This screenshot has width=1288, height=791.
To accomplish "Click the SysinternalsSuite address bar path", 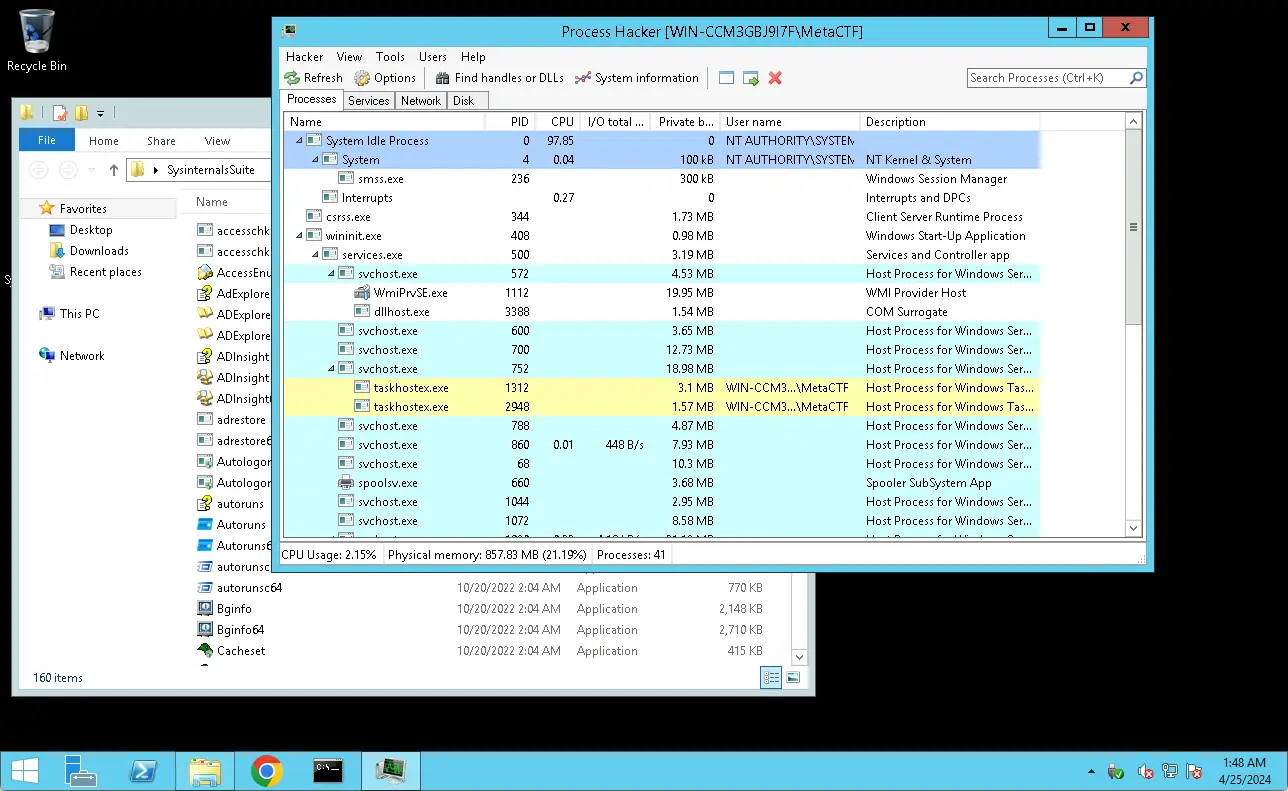I will tap(211, 170).
